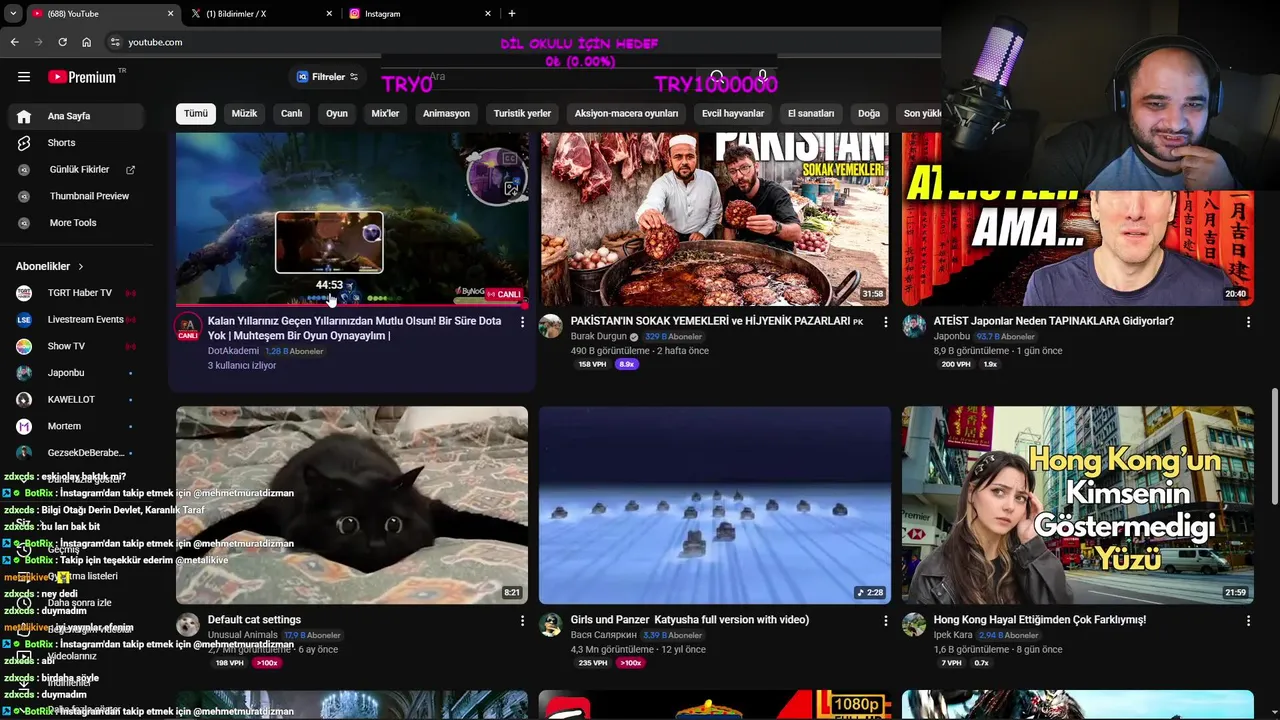The image size is (1280, 720).
Task: Open the tab search dropdown arrow
Action: point(13,14)
